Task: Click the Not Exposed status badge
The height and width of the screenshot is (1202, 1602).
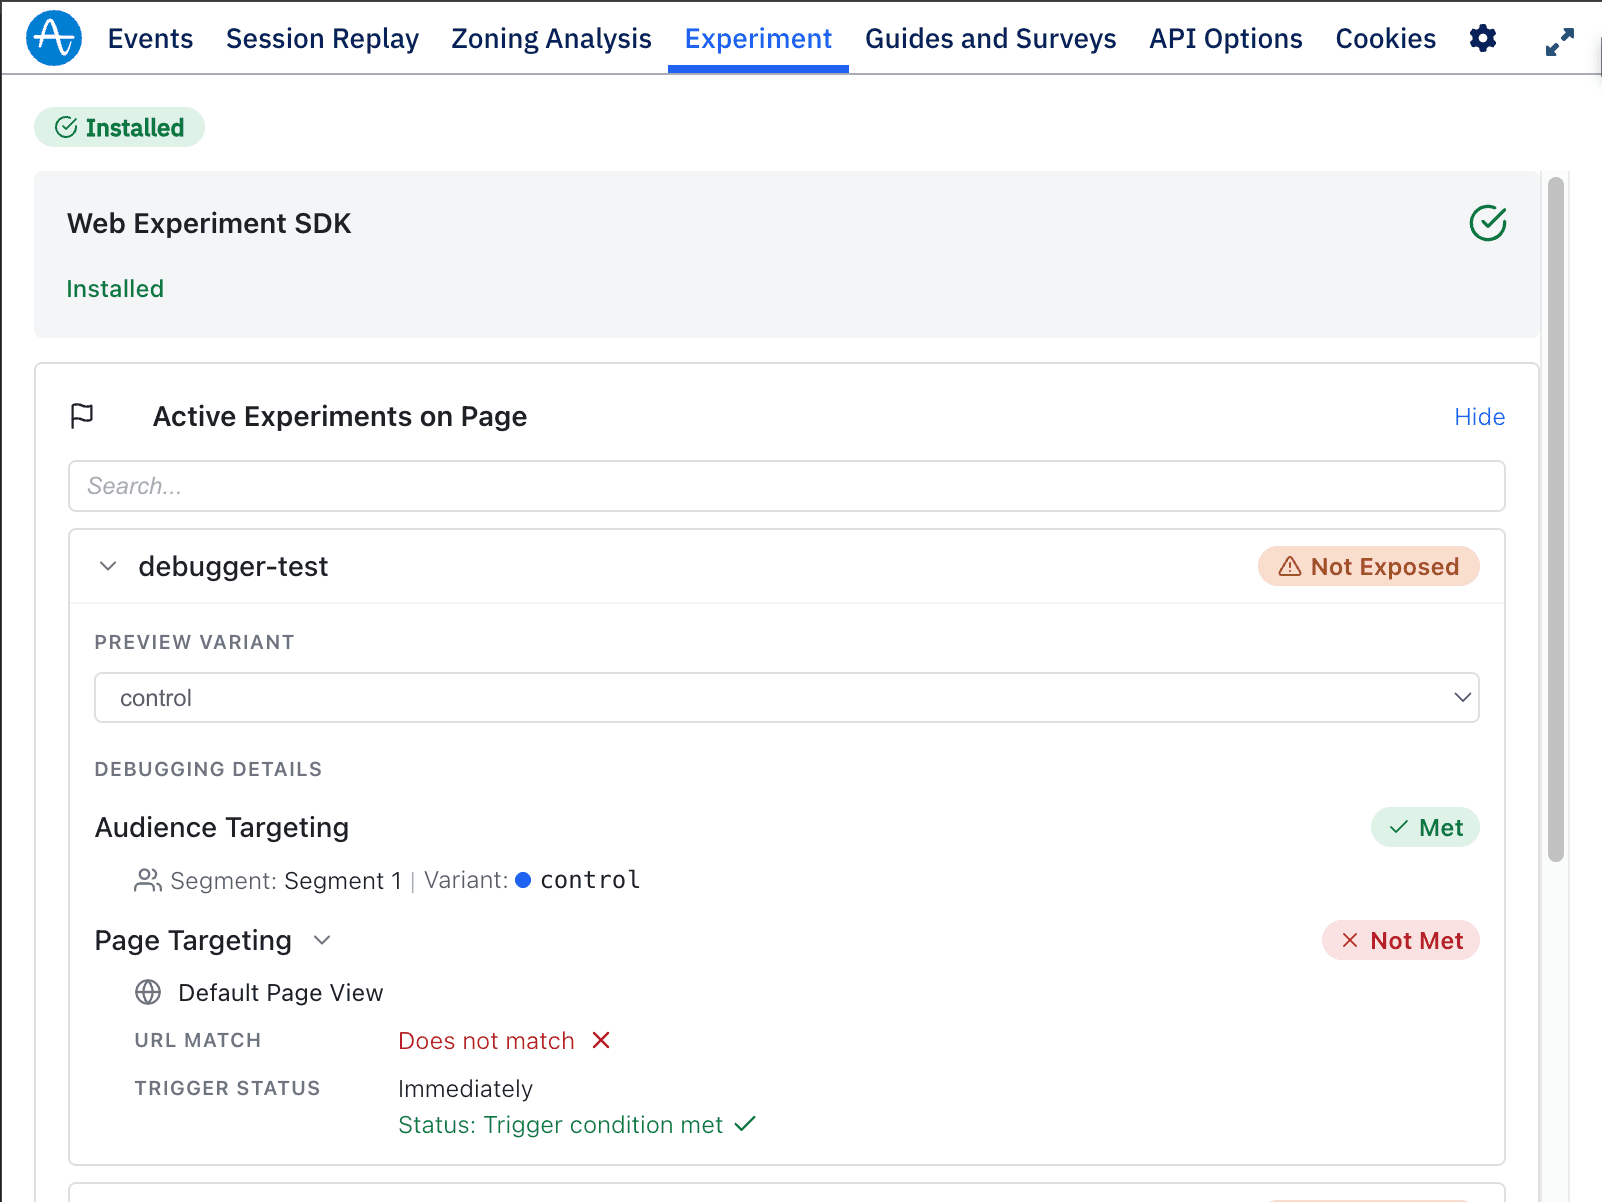Action: (1368, 566)
